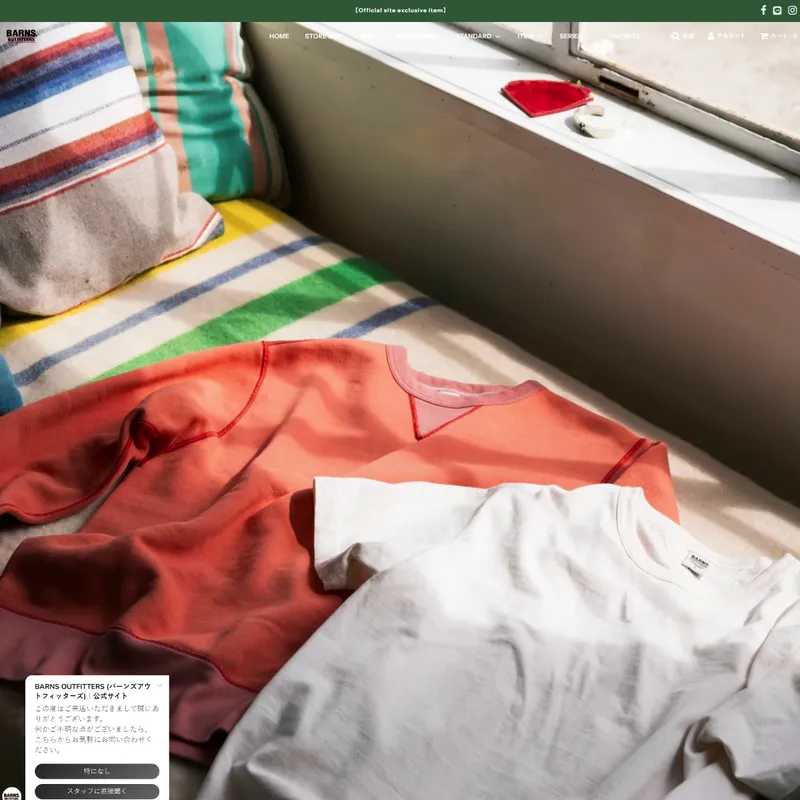Click the BARNS Outfitters logo in header

tap(21, 36)
